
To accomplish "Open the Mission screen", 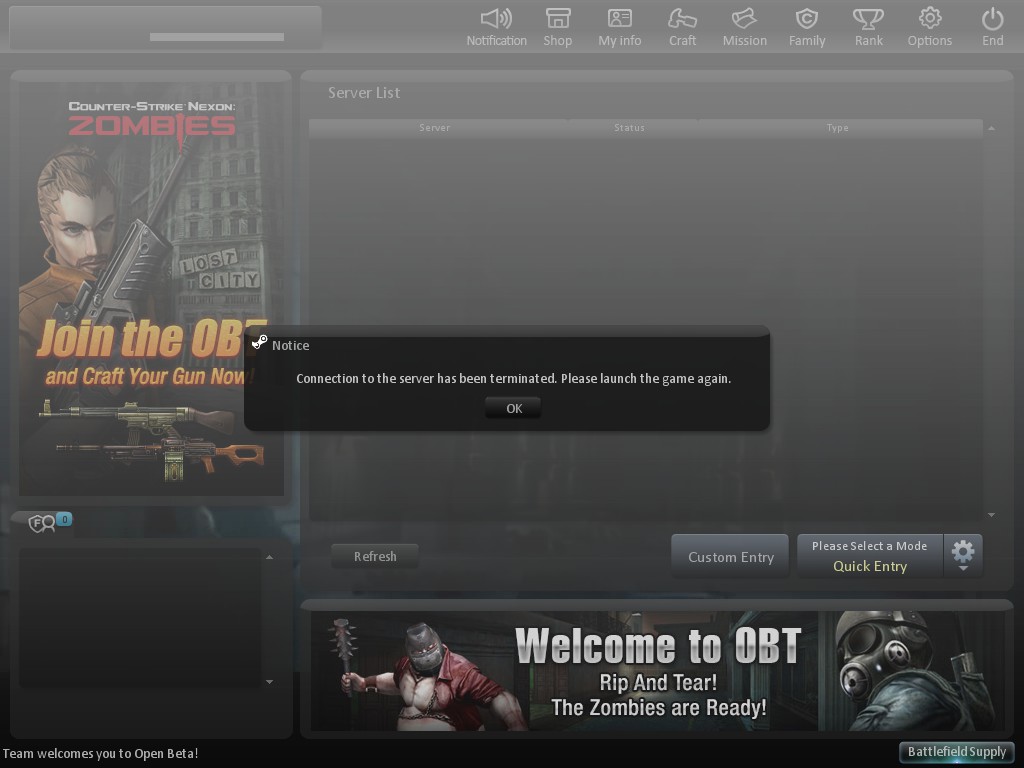I will point(744,25).
